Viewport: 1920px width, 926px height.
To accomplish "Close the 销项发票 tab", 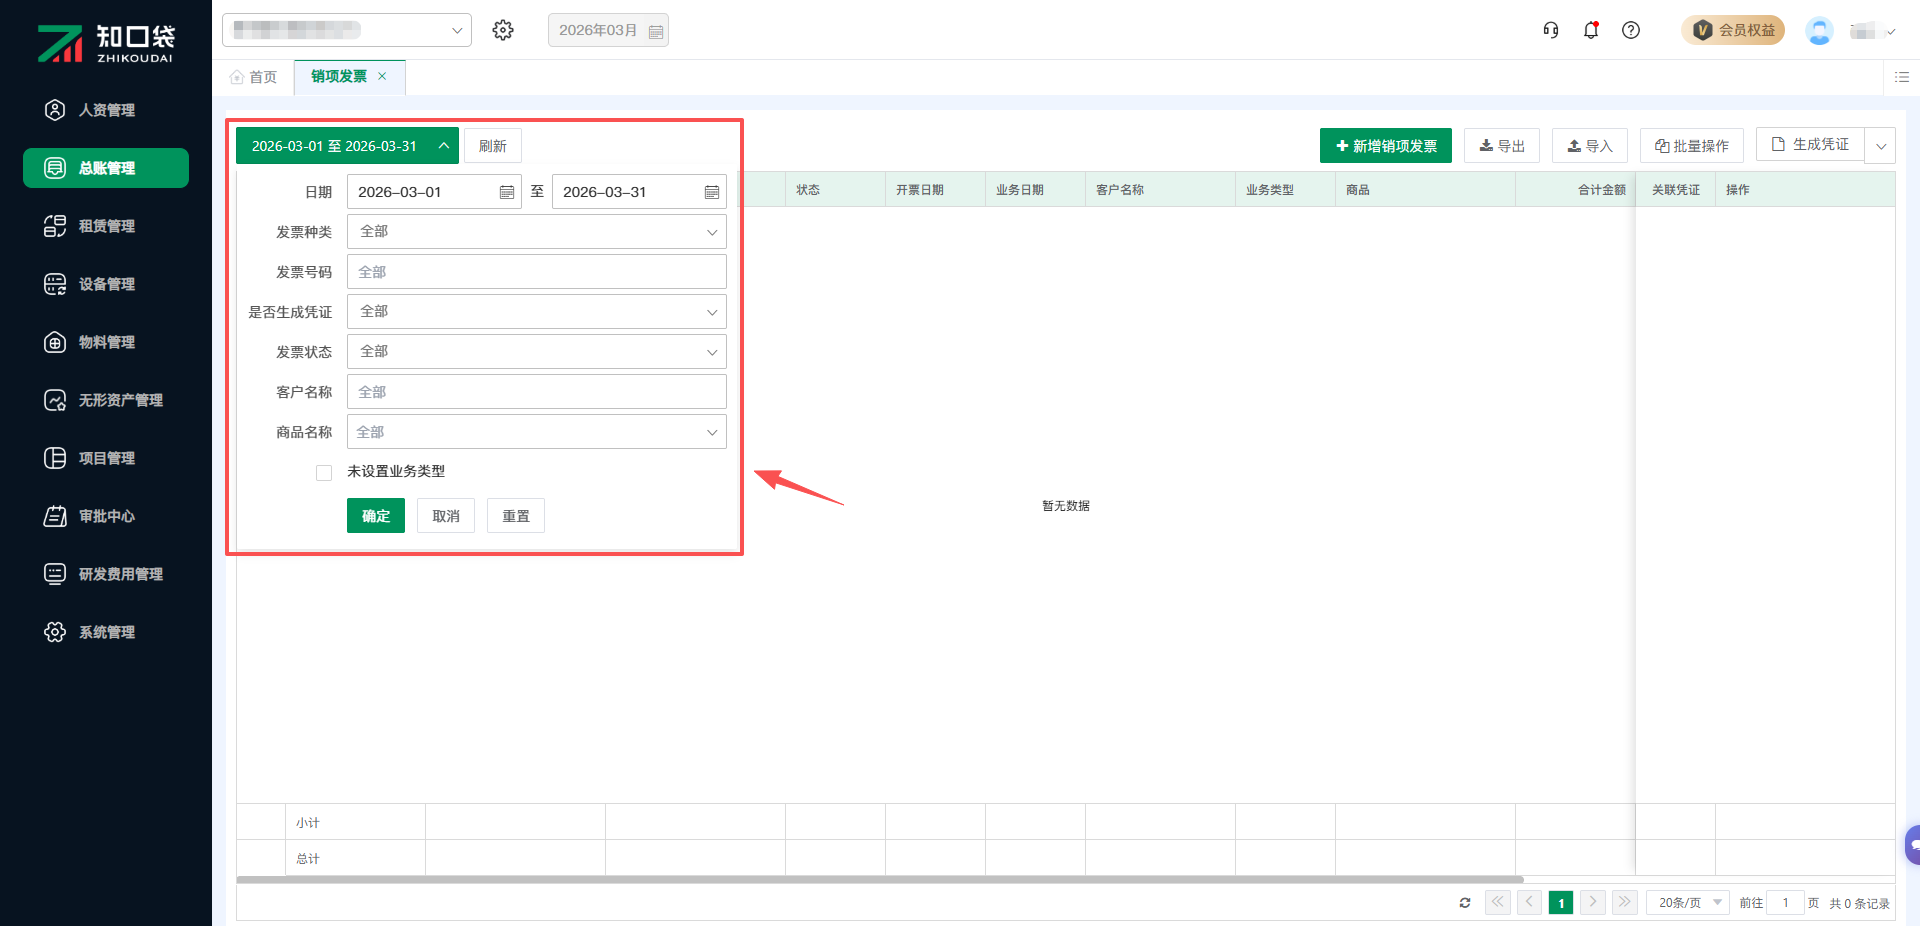I will click(x=382, y=76).
